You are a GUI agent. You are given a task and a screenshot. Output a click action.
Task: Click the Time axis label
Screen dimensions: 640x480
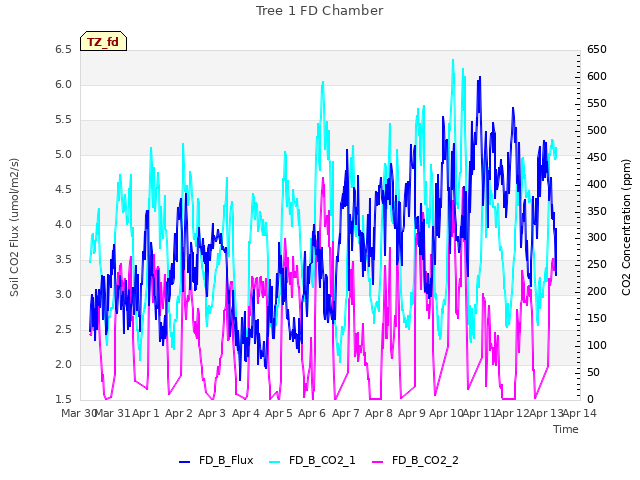(x=566, y=429)
